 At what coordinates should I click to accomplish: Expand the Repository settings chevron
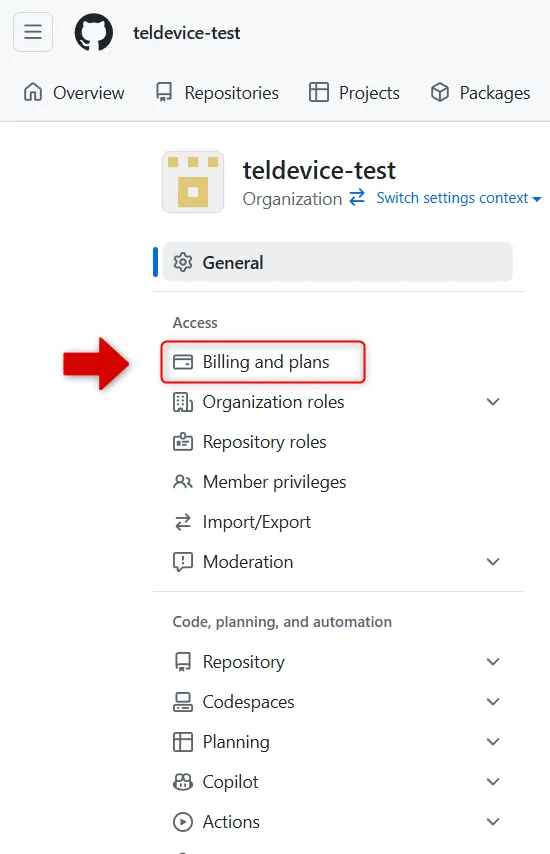493,662
